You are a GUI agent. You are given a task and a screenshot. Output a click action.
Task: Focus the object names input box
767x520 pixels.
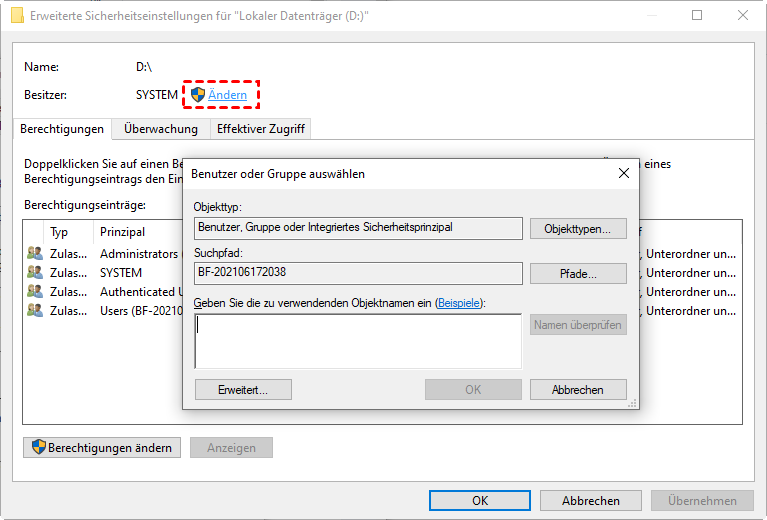pos(358,341)
